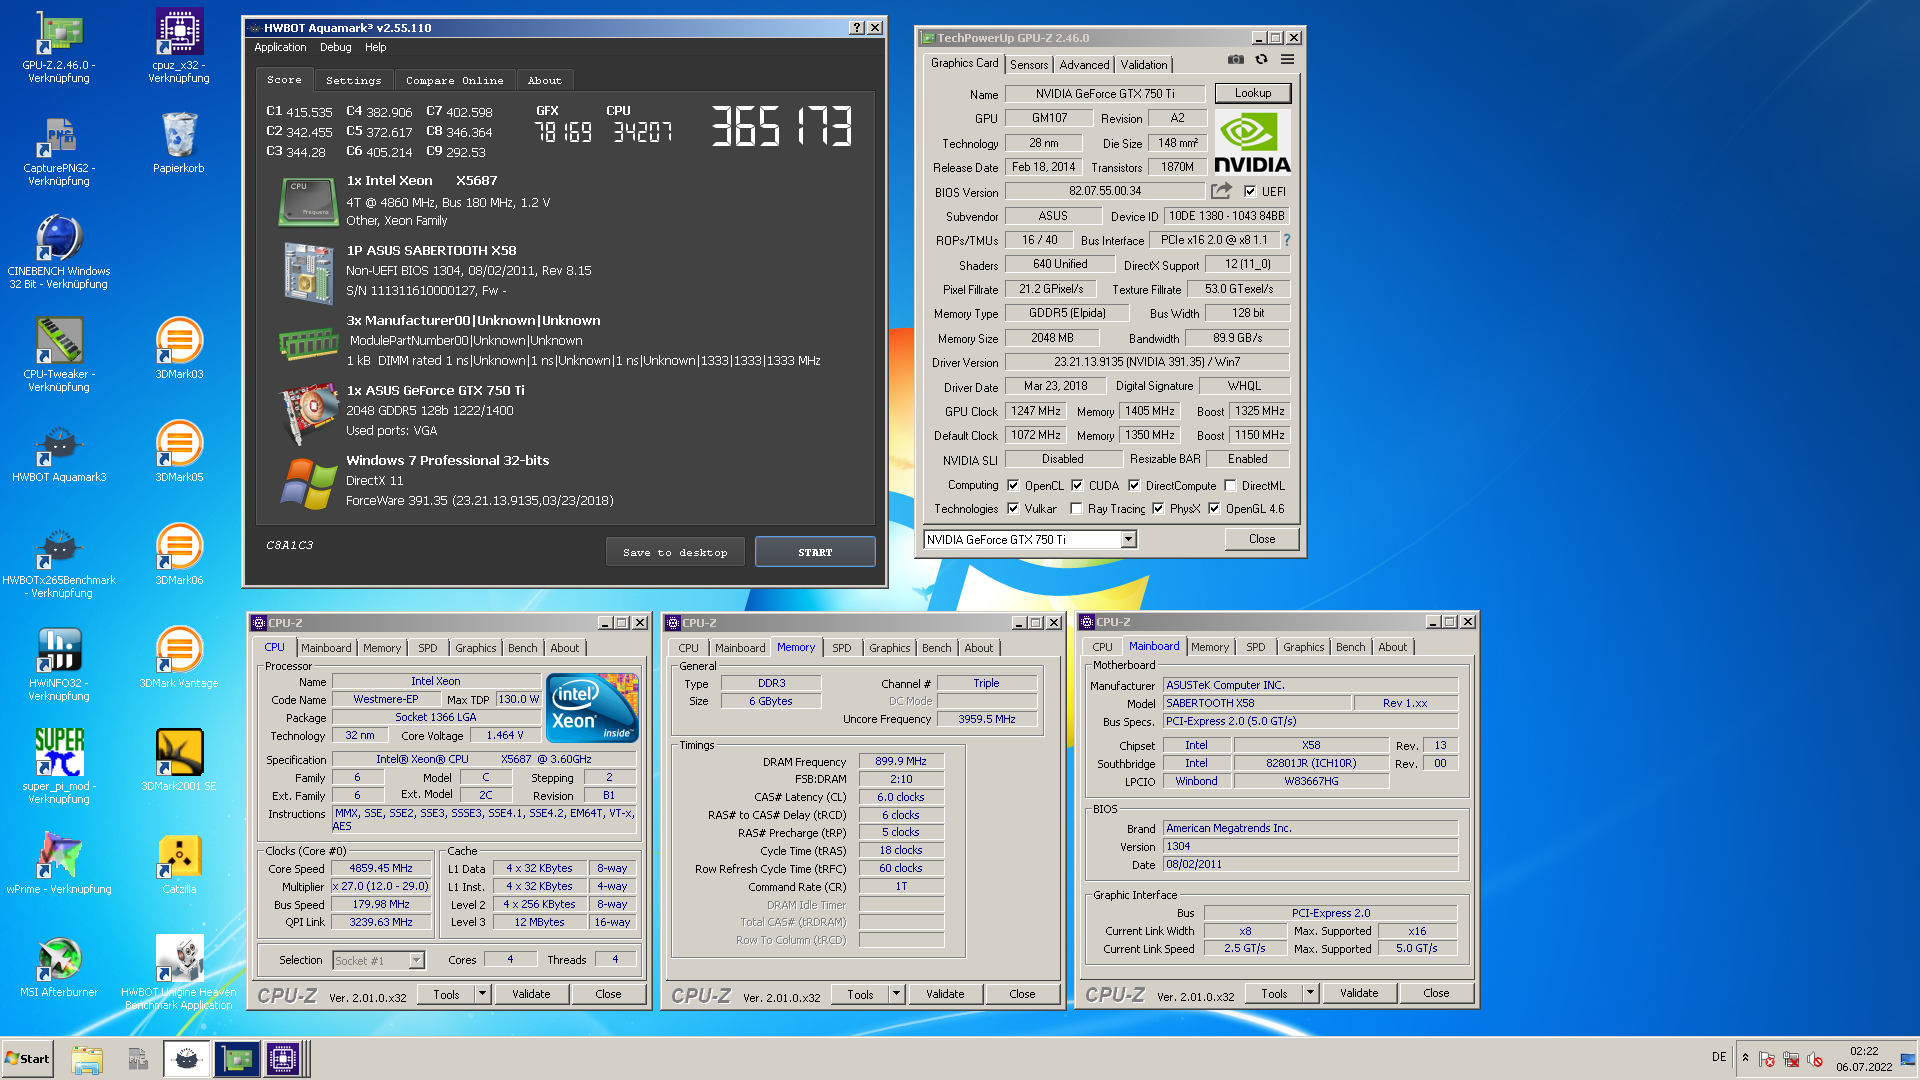Screen dimensions: 1920x1080
Task: Click Save to desktop button
Action: (x=675, y=552)
